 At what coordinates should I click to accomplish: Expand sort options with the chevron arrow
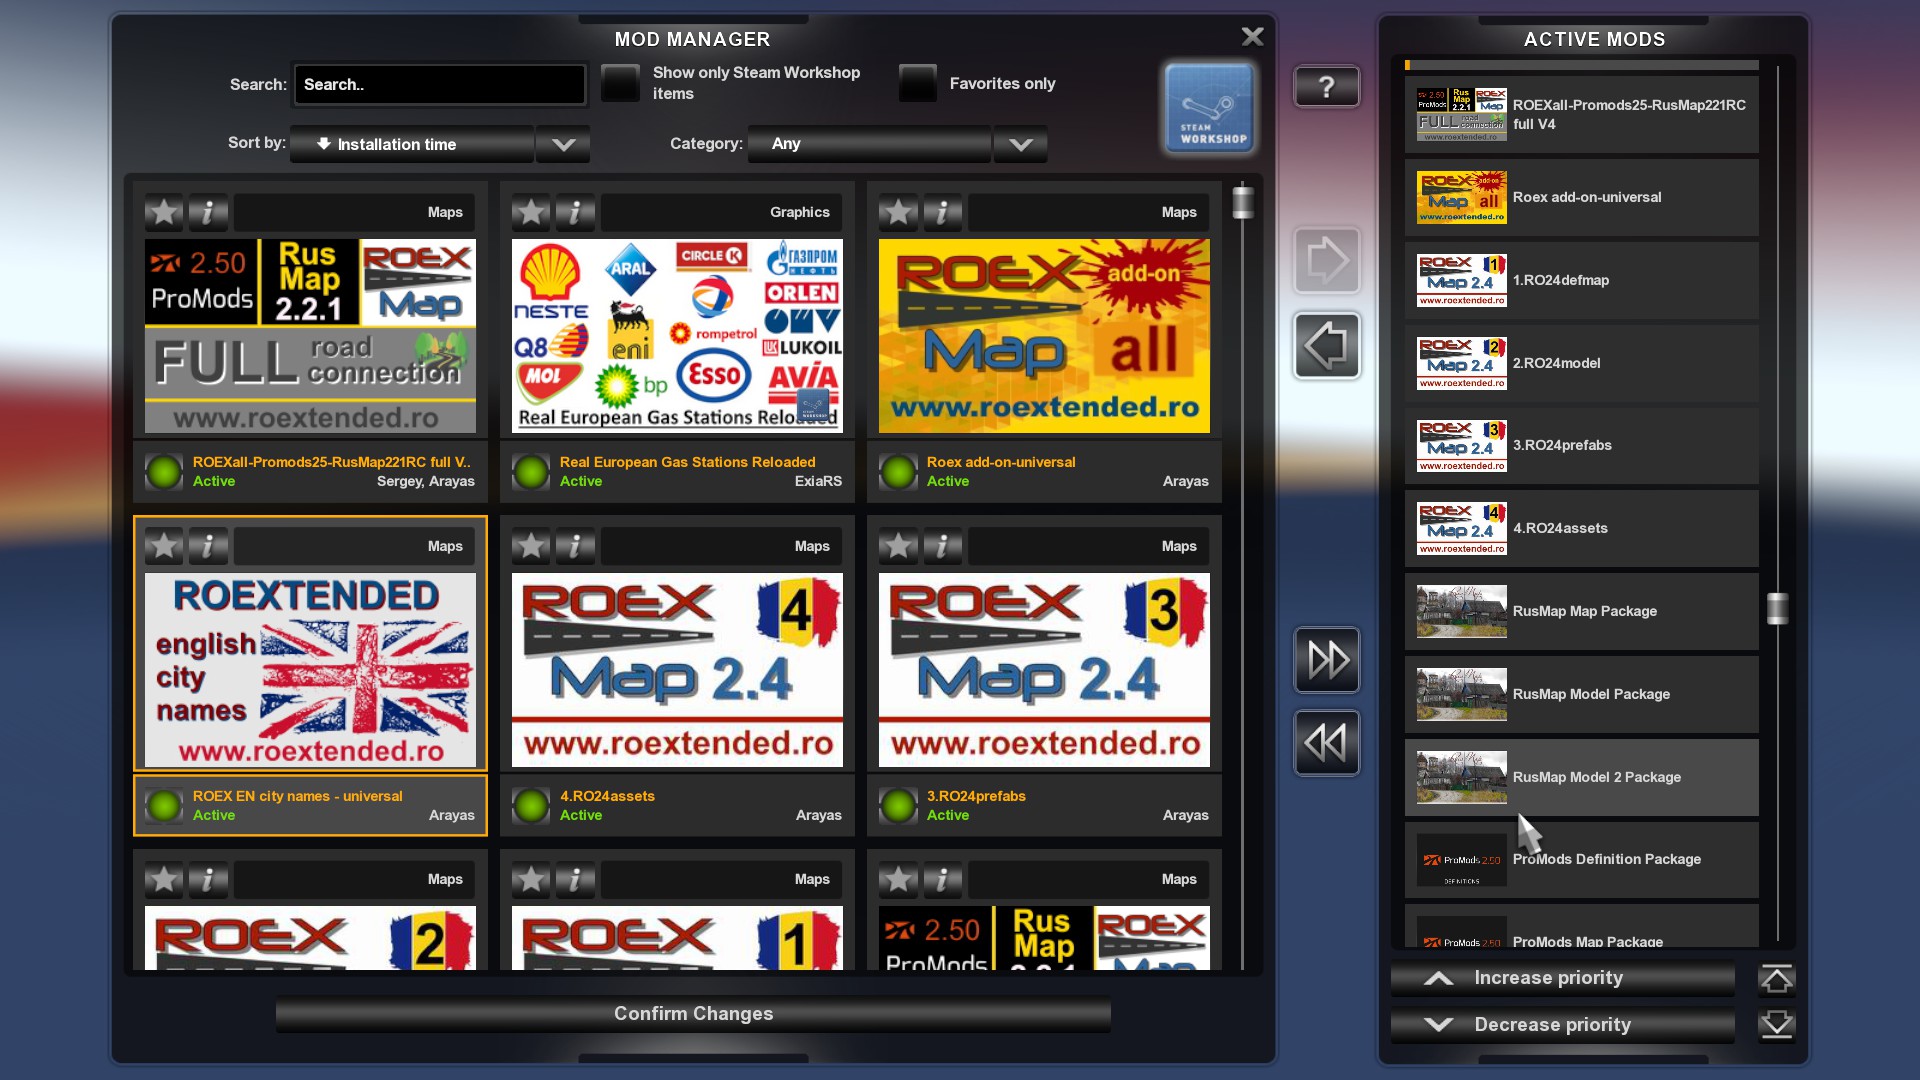[563, 144]
